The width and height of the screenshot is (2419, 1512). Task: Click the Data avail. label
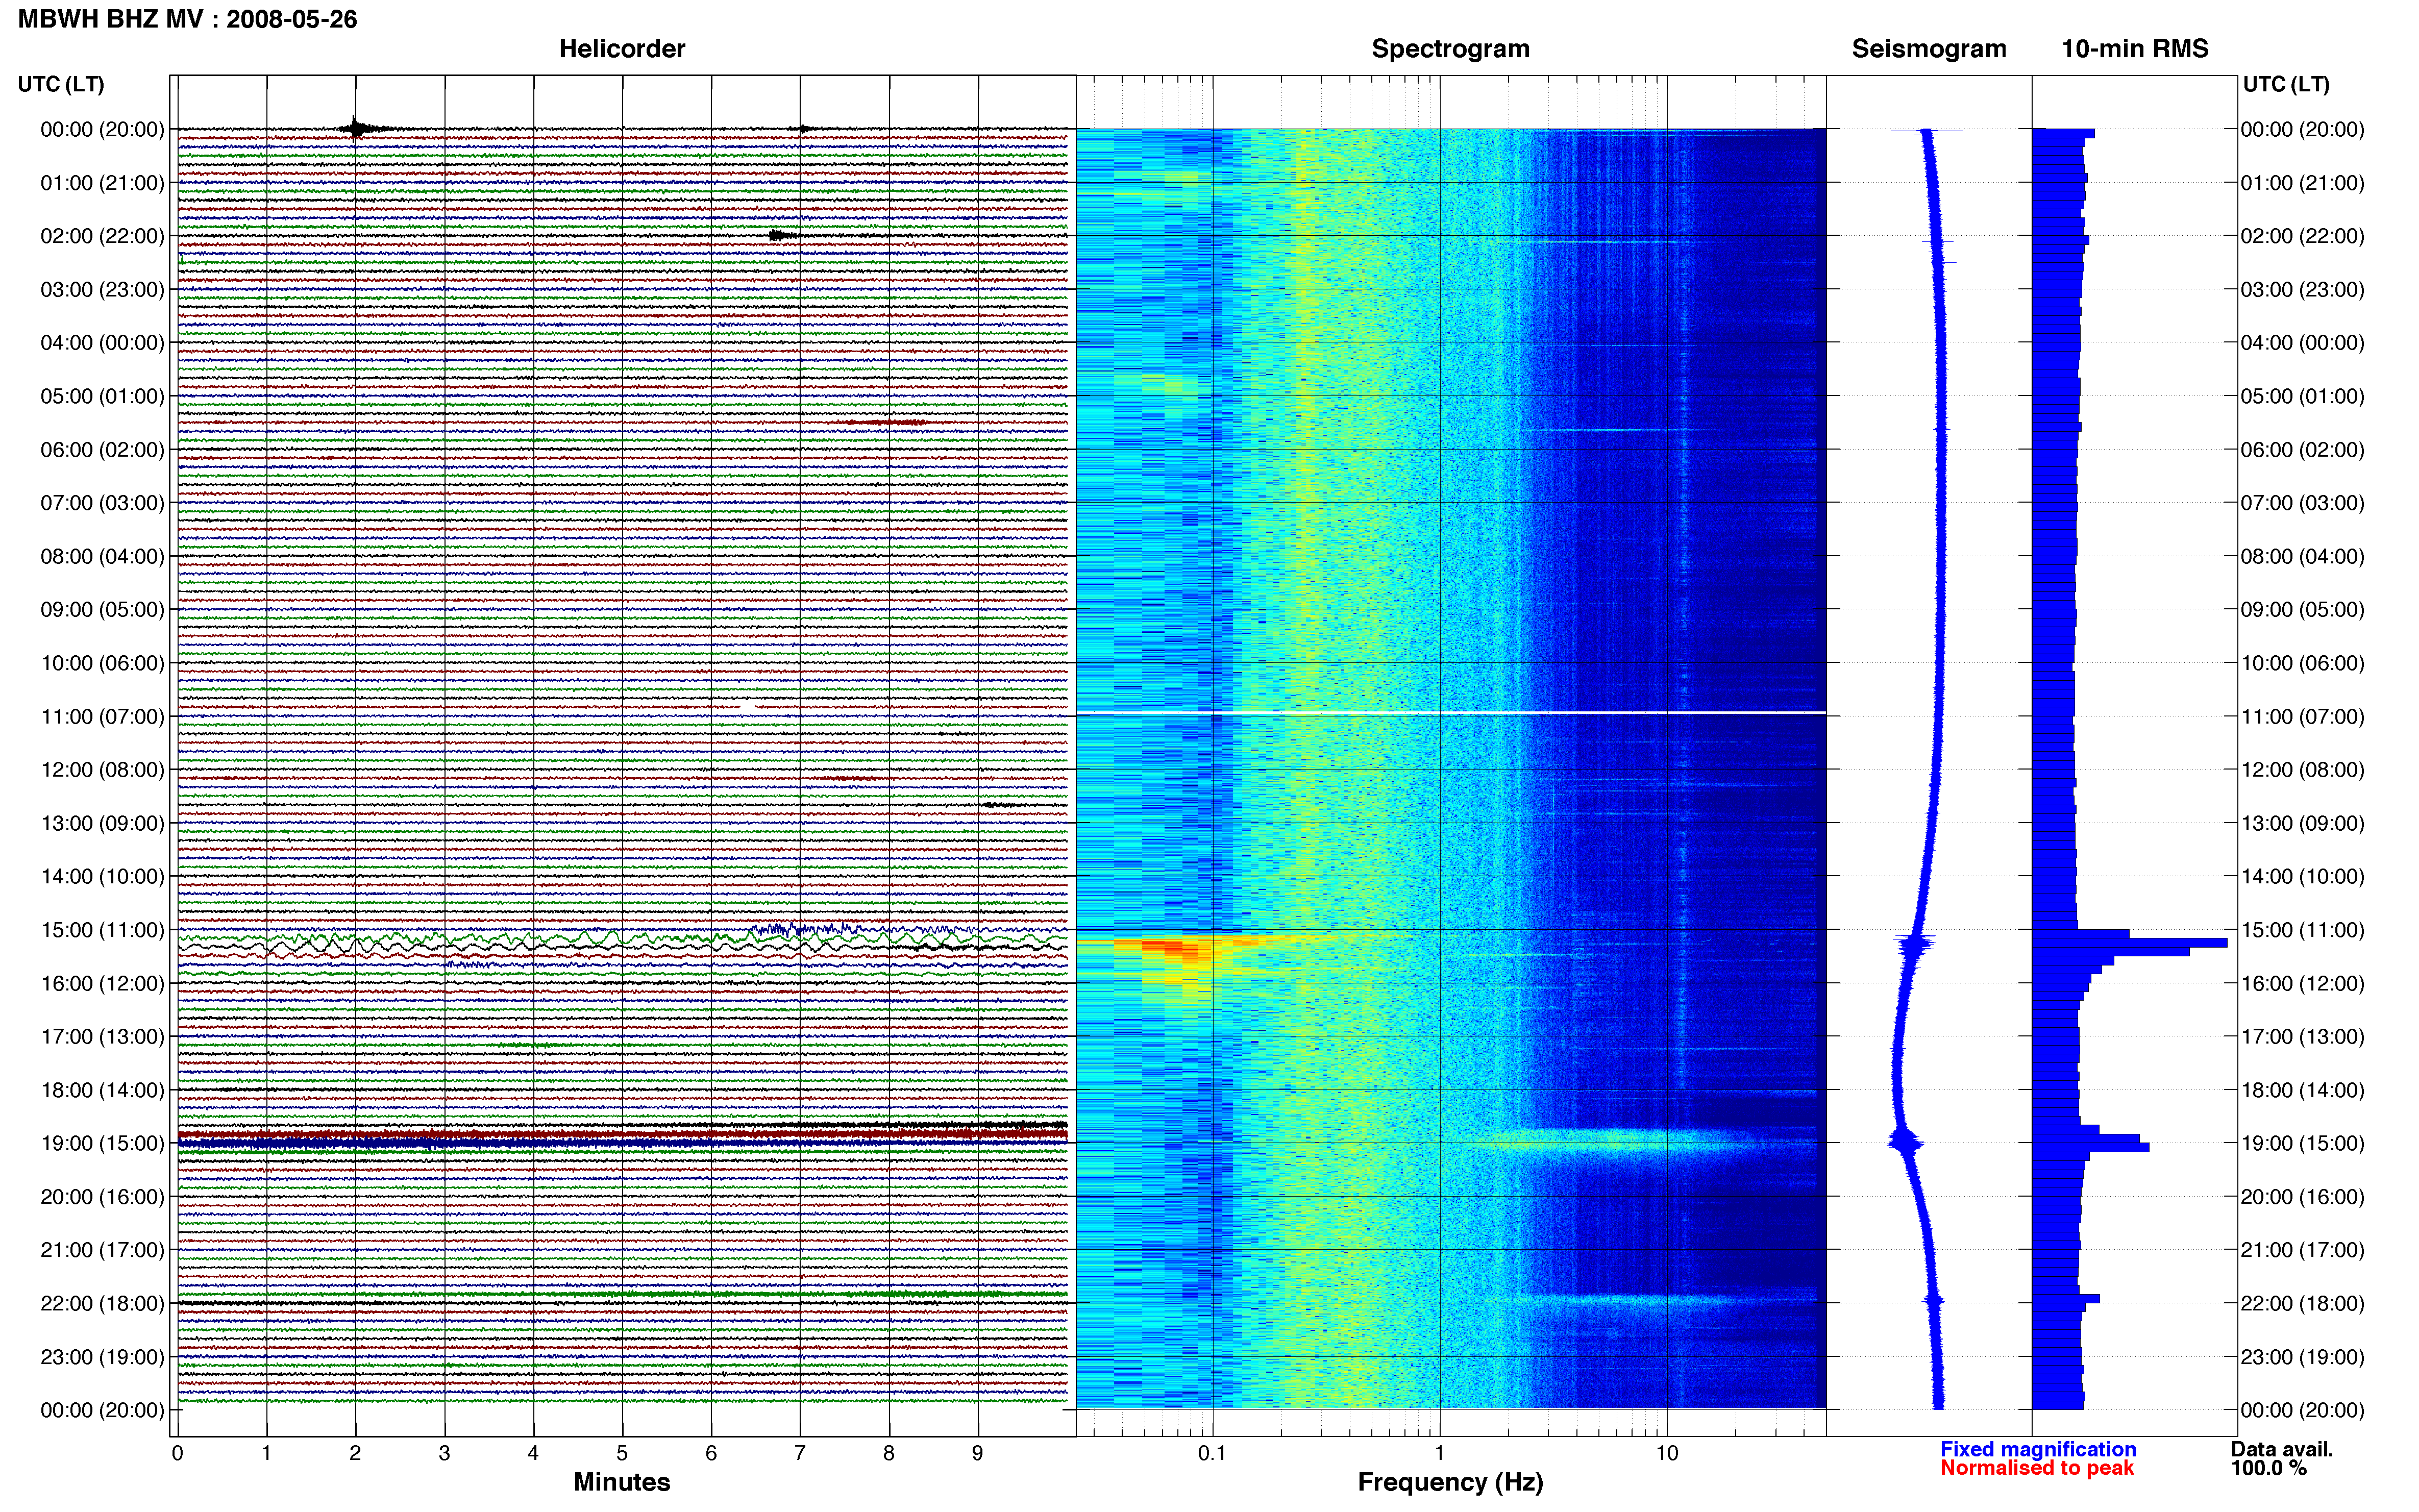(x=2282, y=1449)
